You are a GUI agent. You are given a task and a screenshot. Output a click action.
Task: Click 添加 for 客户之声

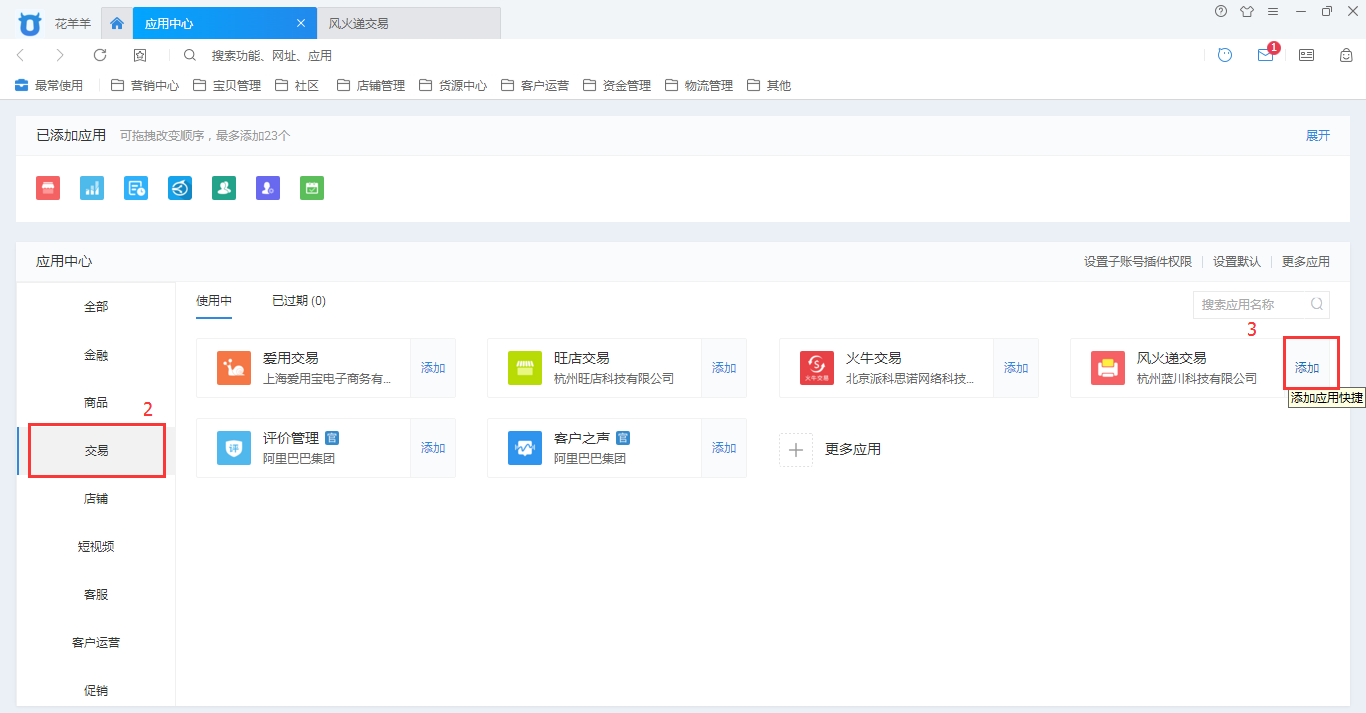pos(724,448)
